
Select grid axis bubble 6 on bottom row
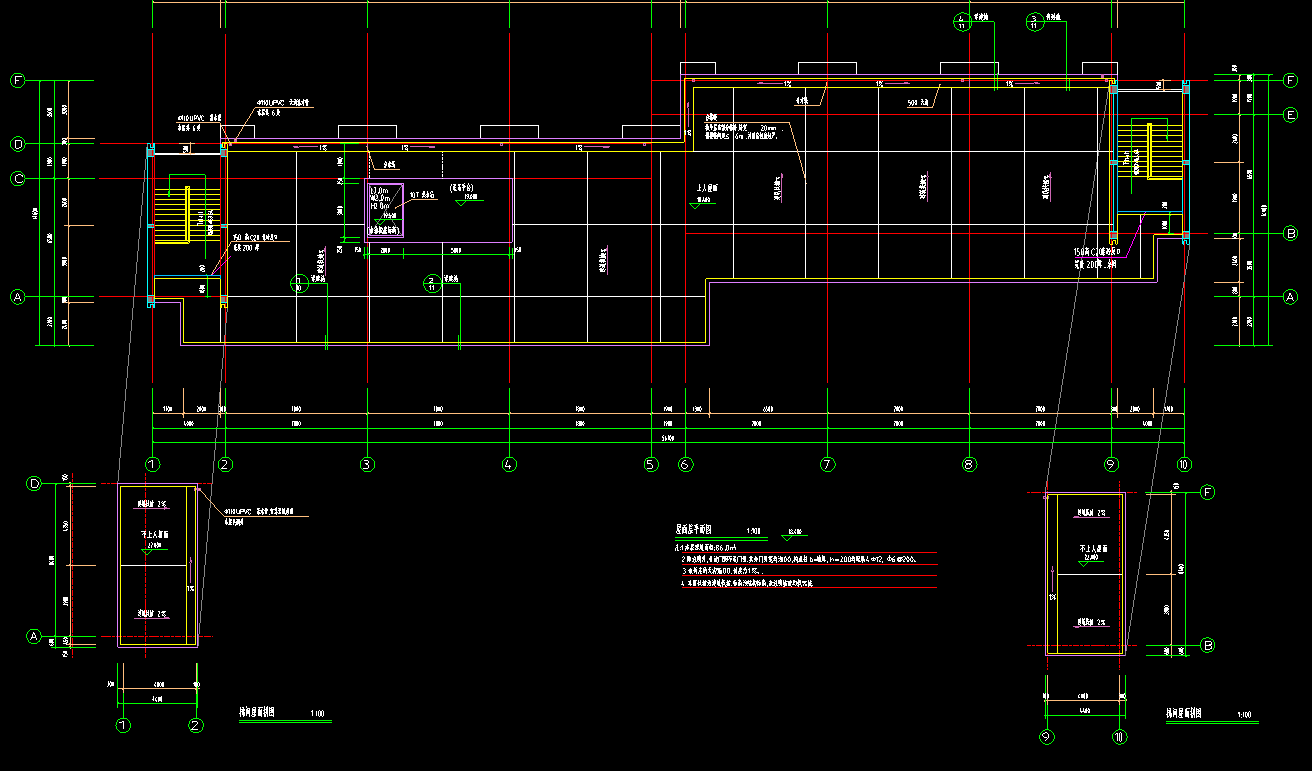(x=685, y=464)
